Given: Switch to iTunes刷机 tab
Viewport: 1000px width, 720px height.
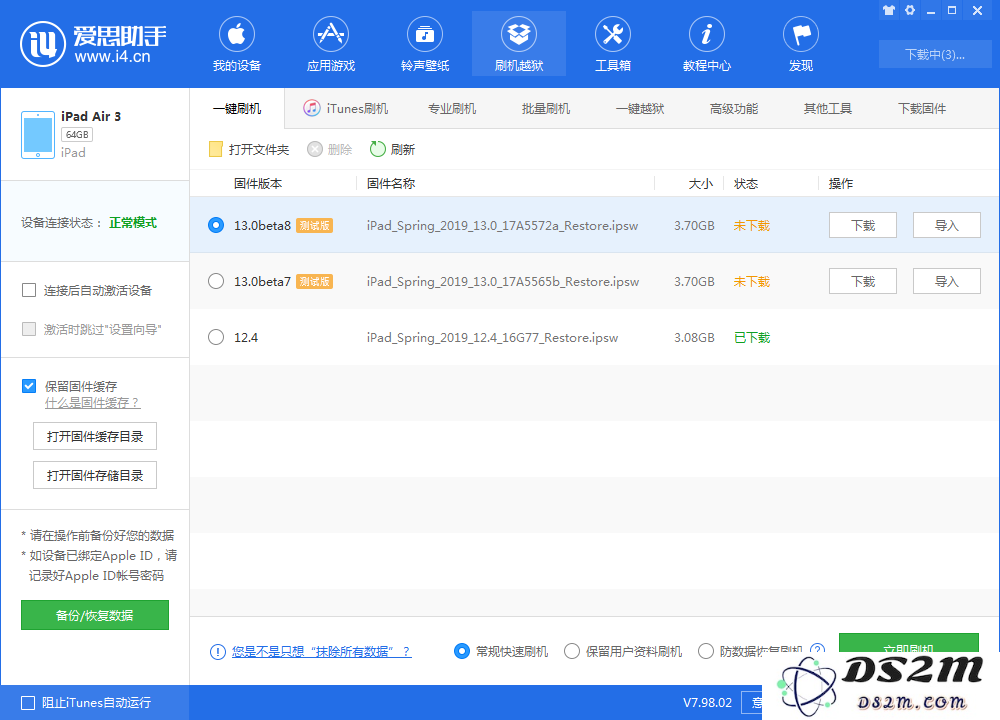Looking at the screenshot, I should (346, 109).
